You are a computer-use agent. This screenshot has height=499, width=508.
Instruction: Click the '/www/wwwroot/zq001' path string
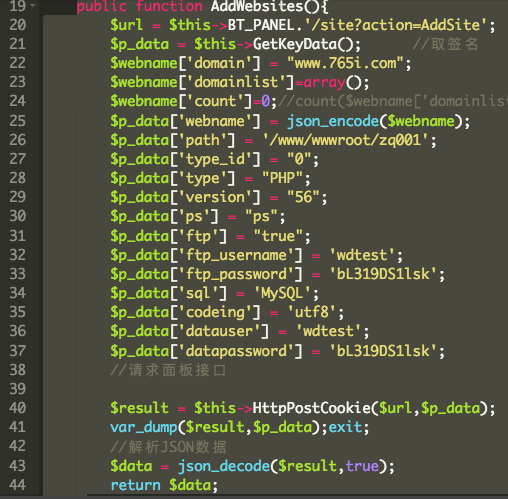(345, 140)
